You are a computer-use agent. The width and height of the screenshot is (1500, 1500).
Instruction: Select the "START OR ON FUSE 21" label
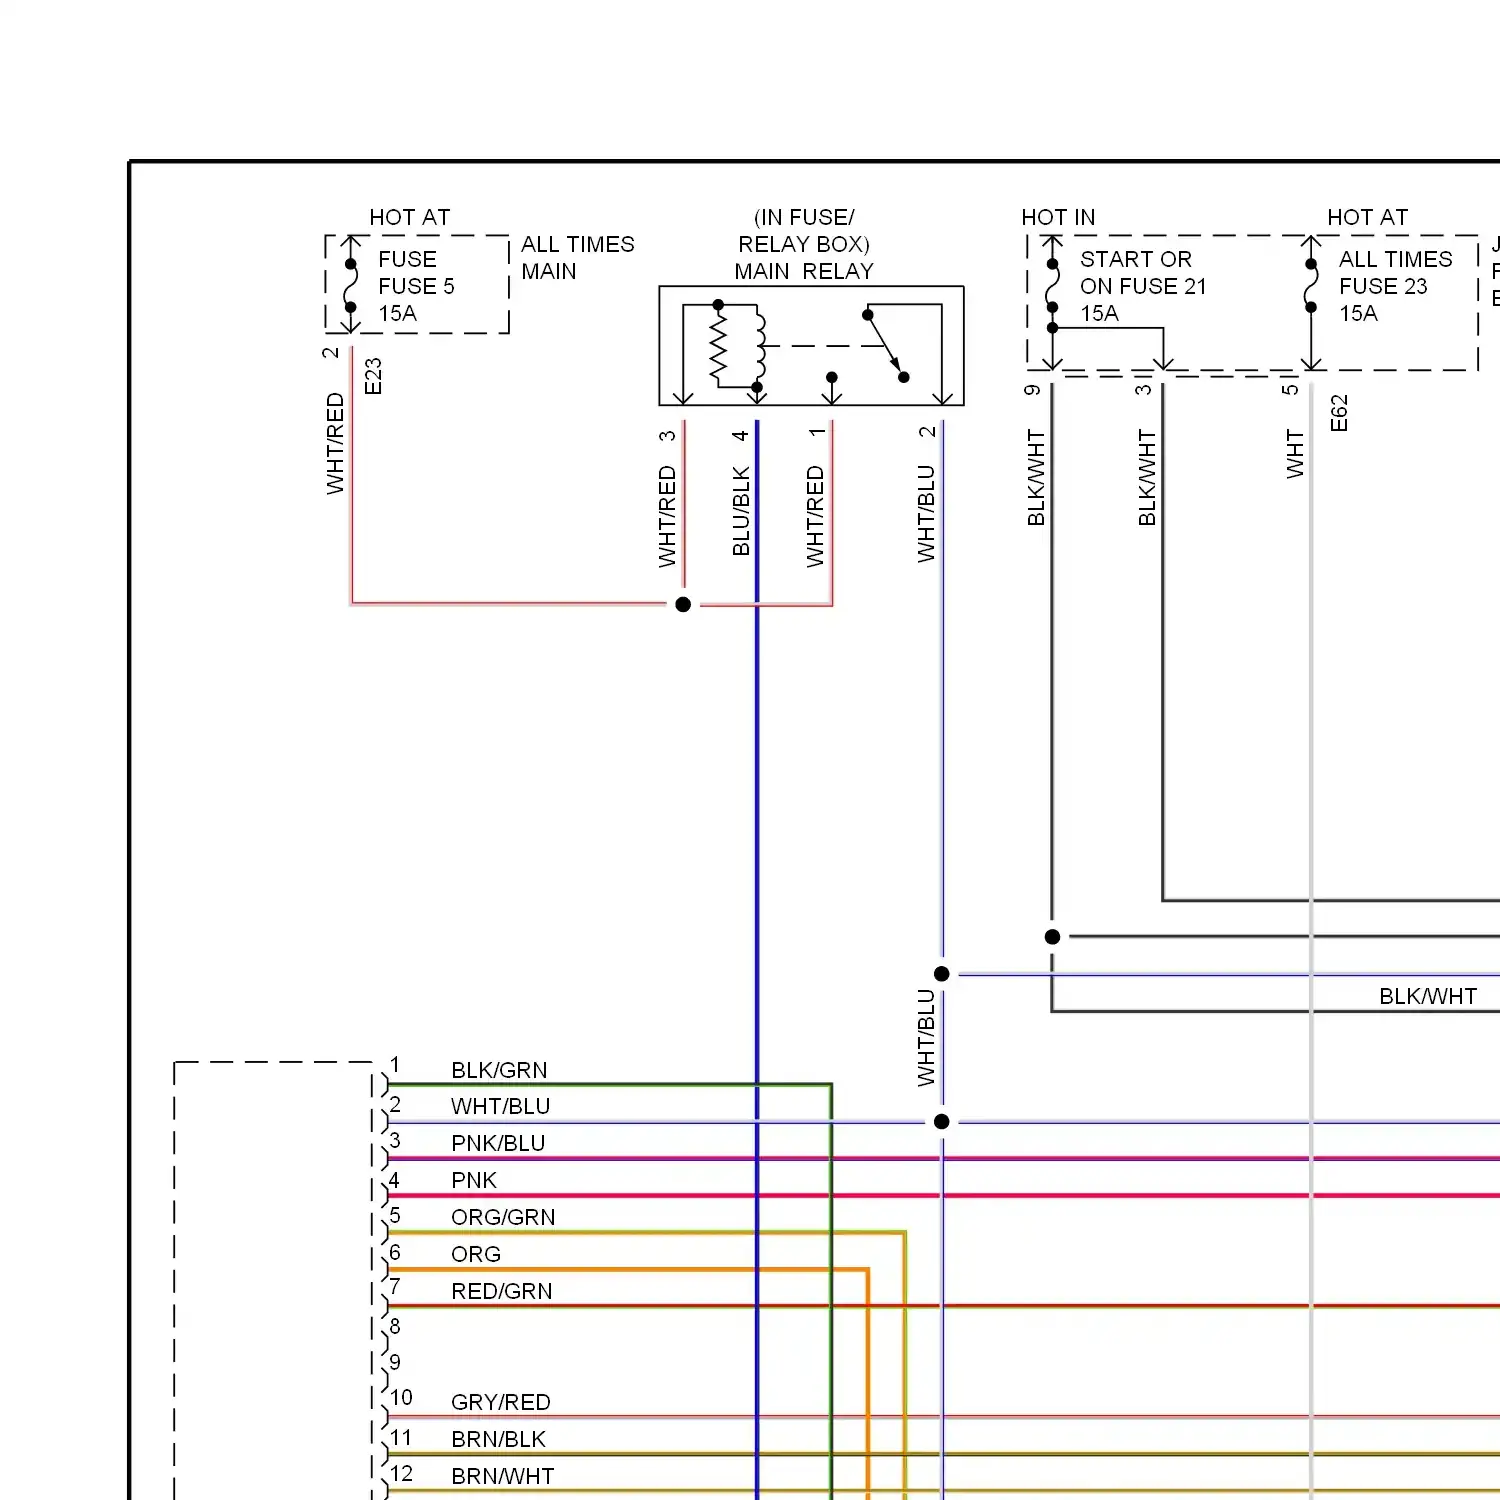1143,273
